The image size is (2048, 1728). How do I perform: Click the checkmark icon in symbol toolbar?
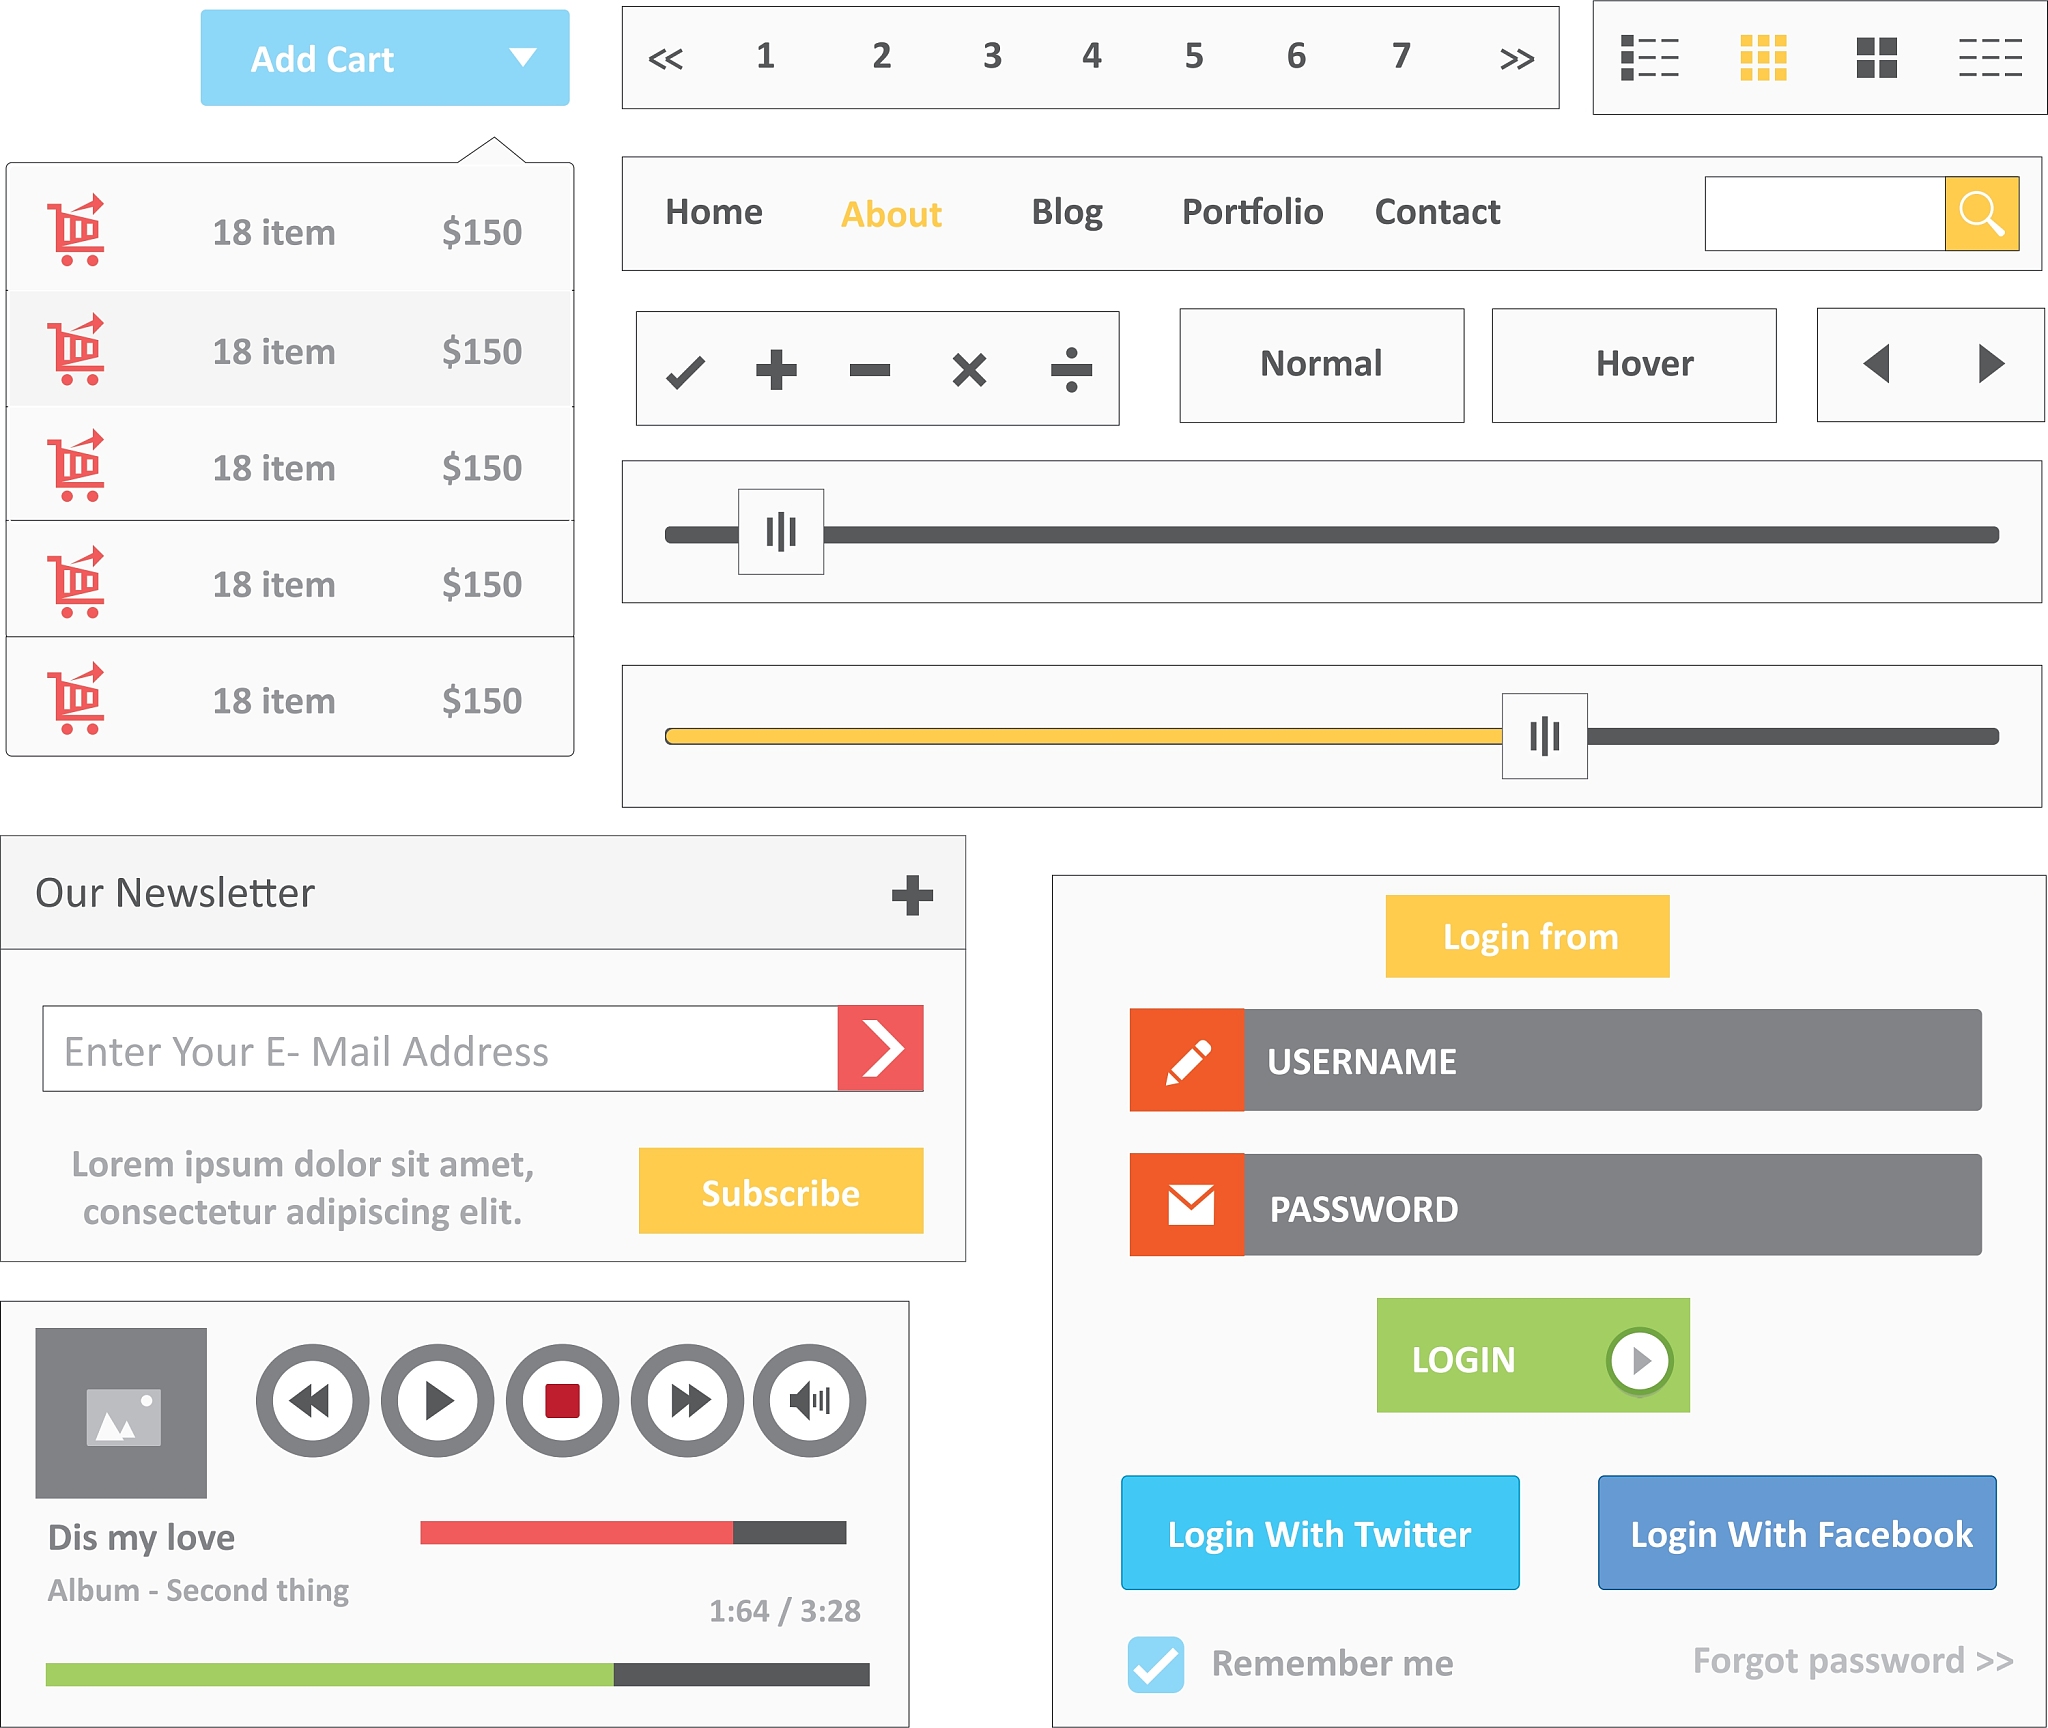pos(686,371)
